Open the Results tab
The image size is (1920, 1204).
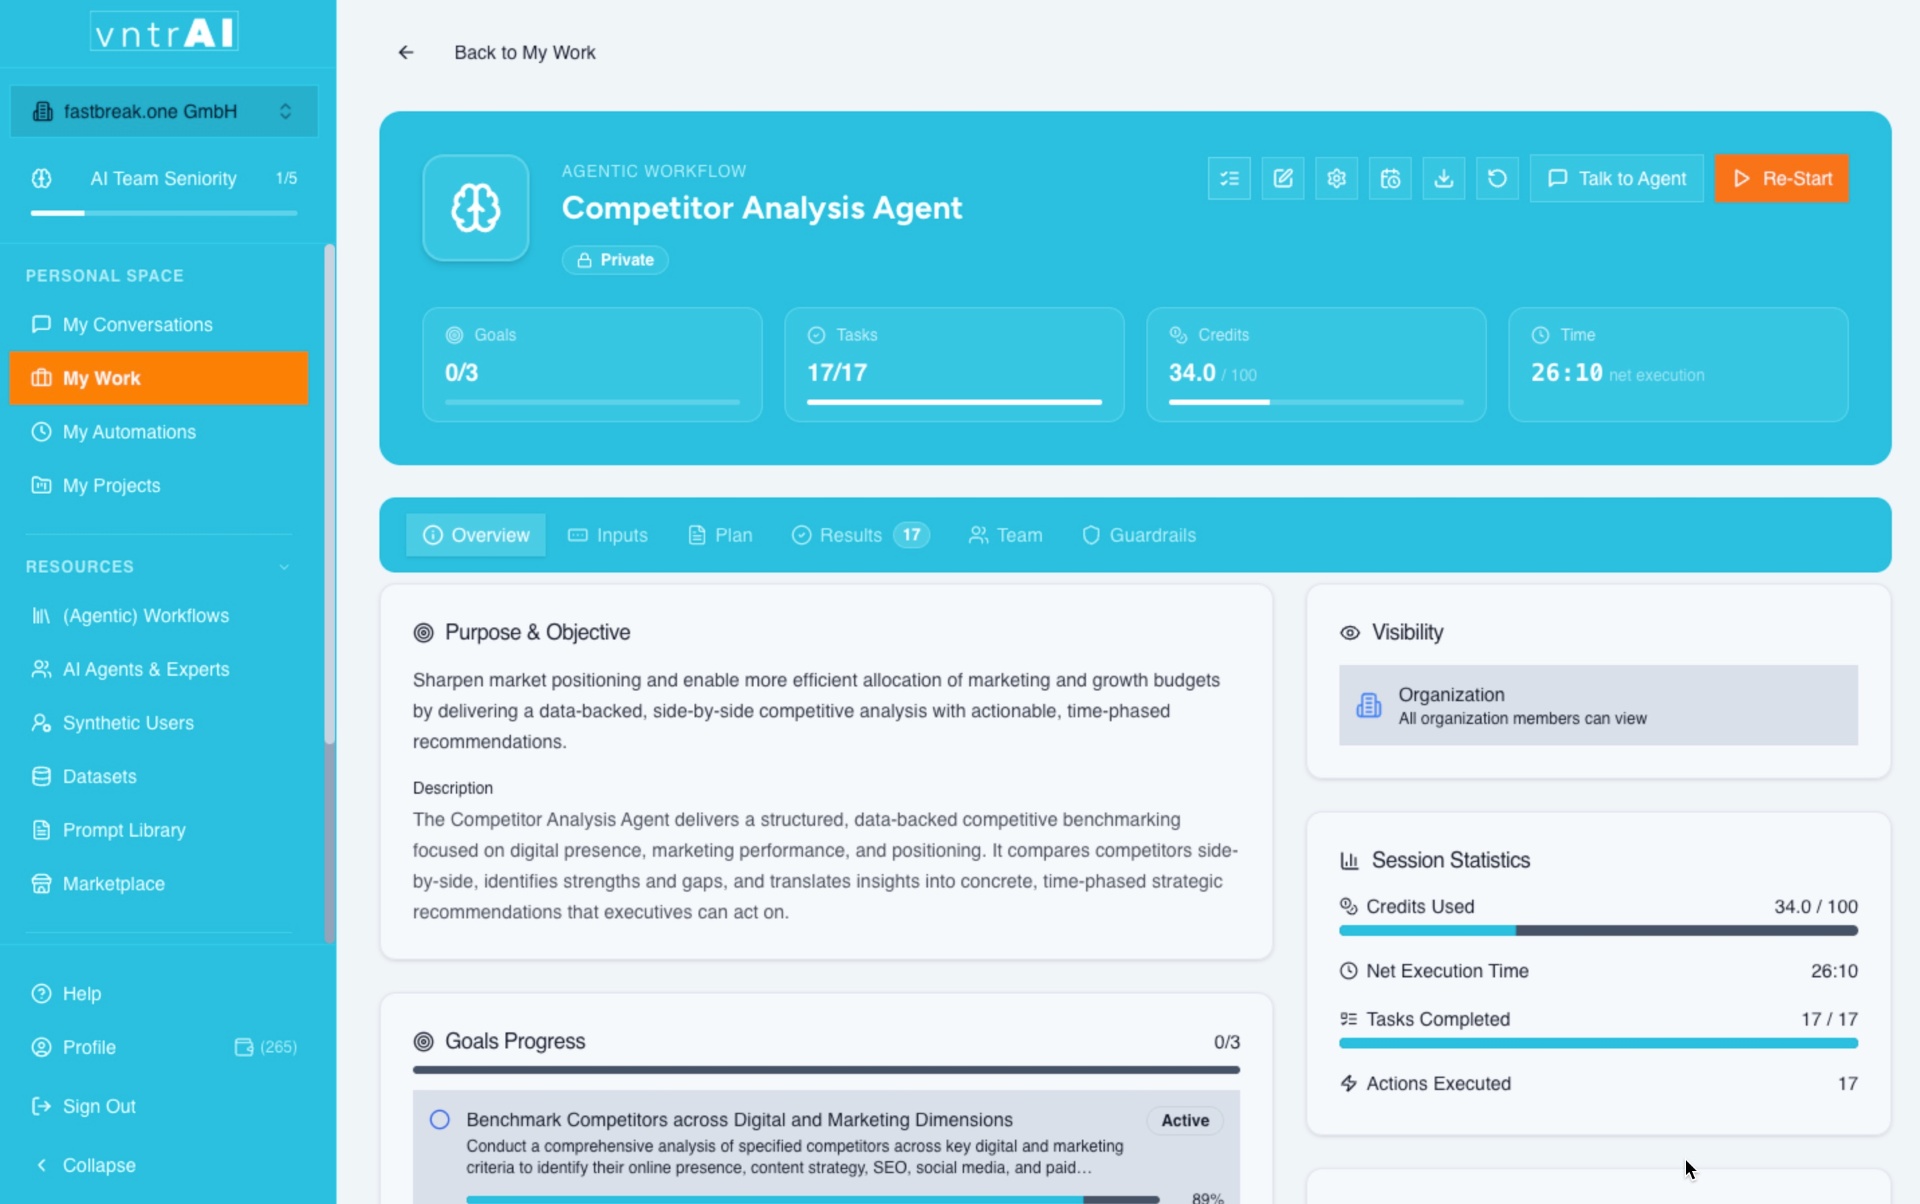click(x=860, y=535)
